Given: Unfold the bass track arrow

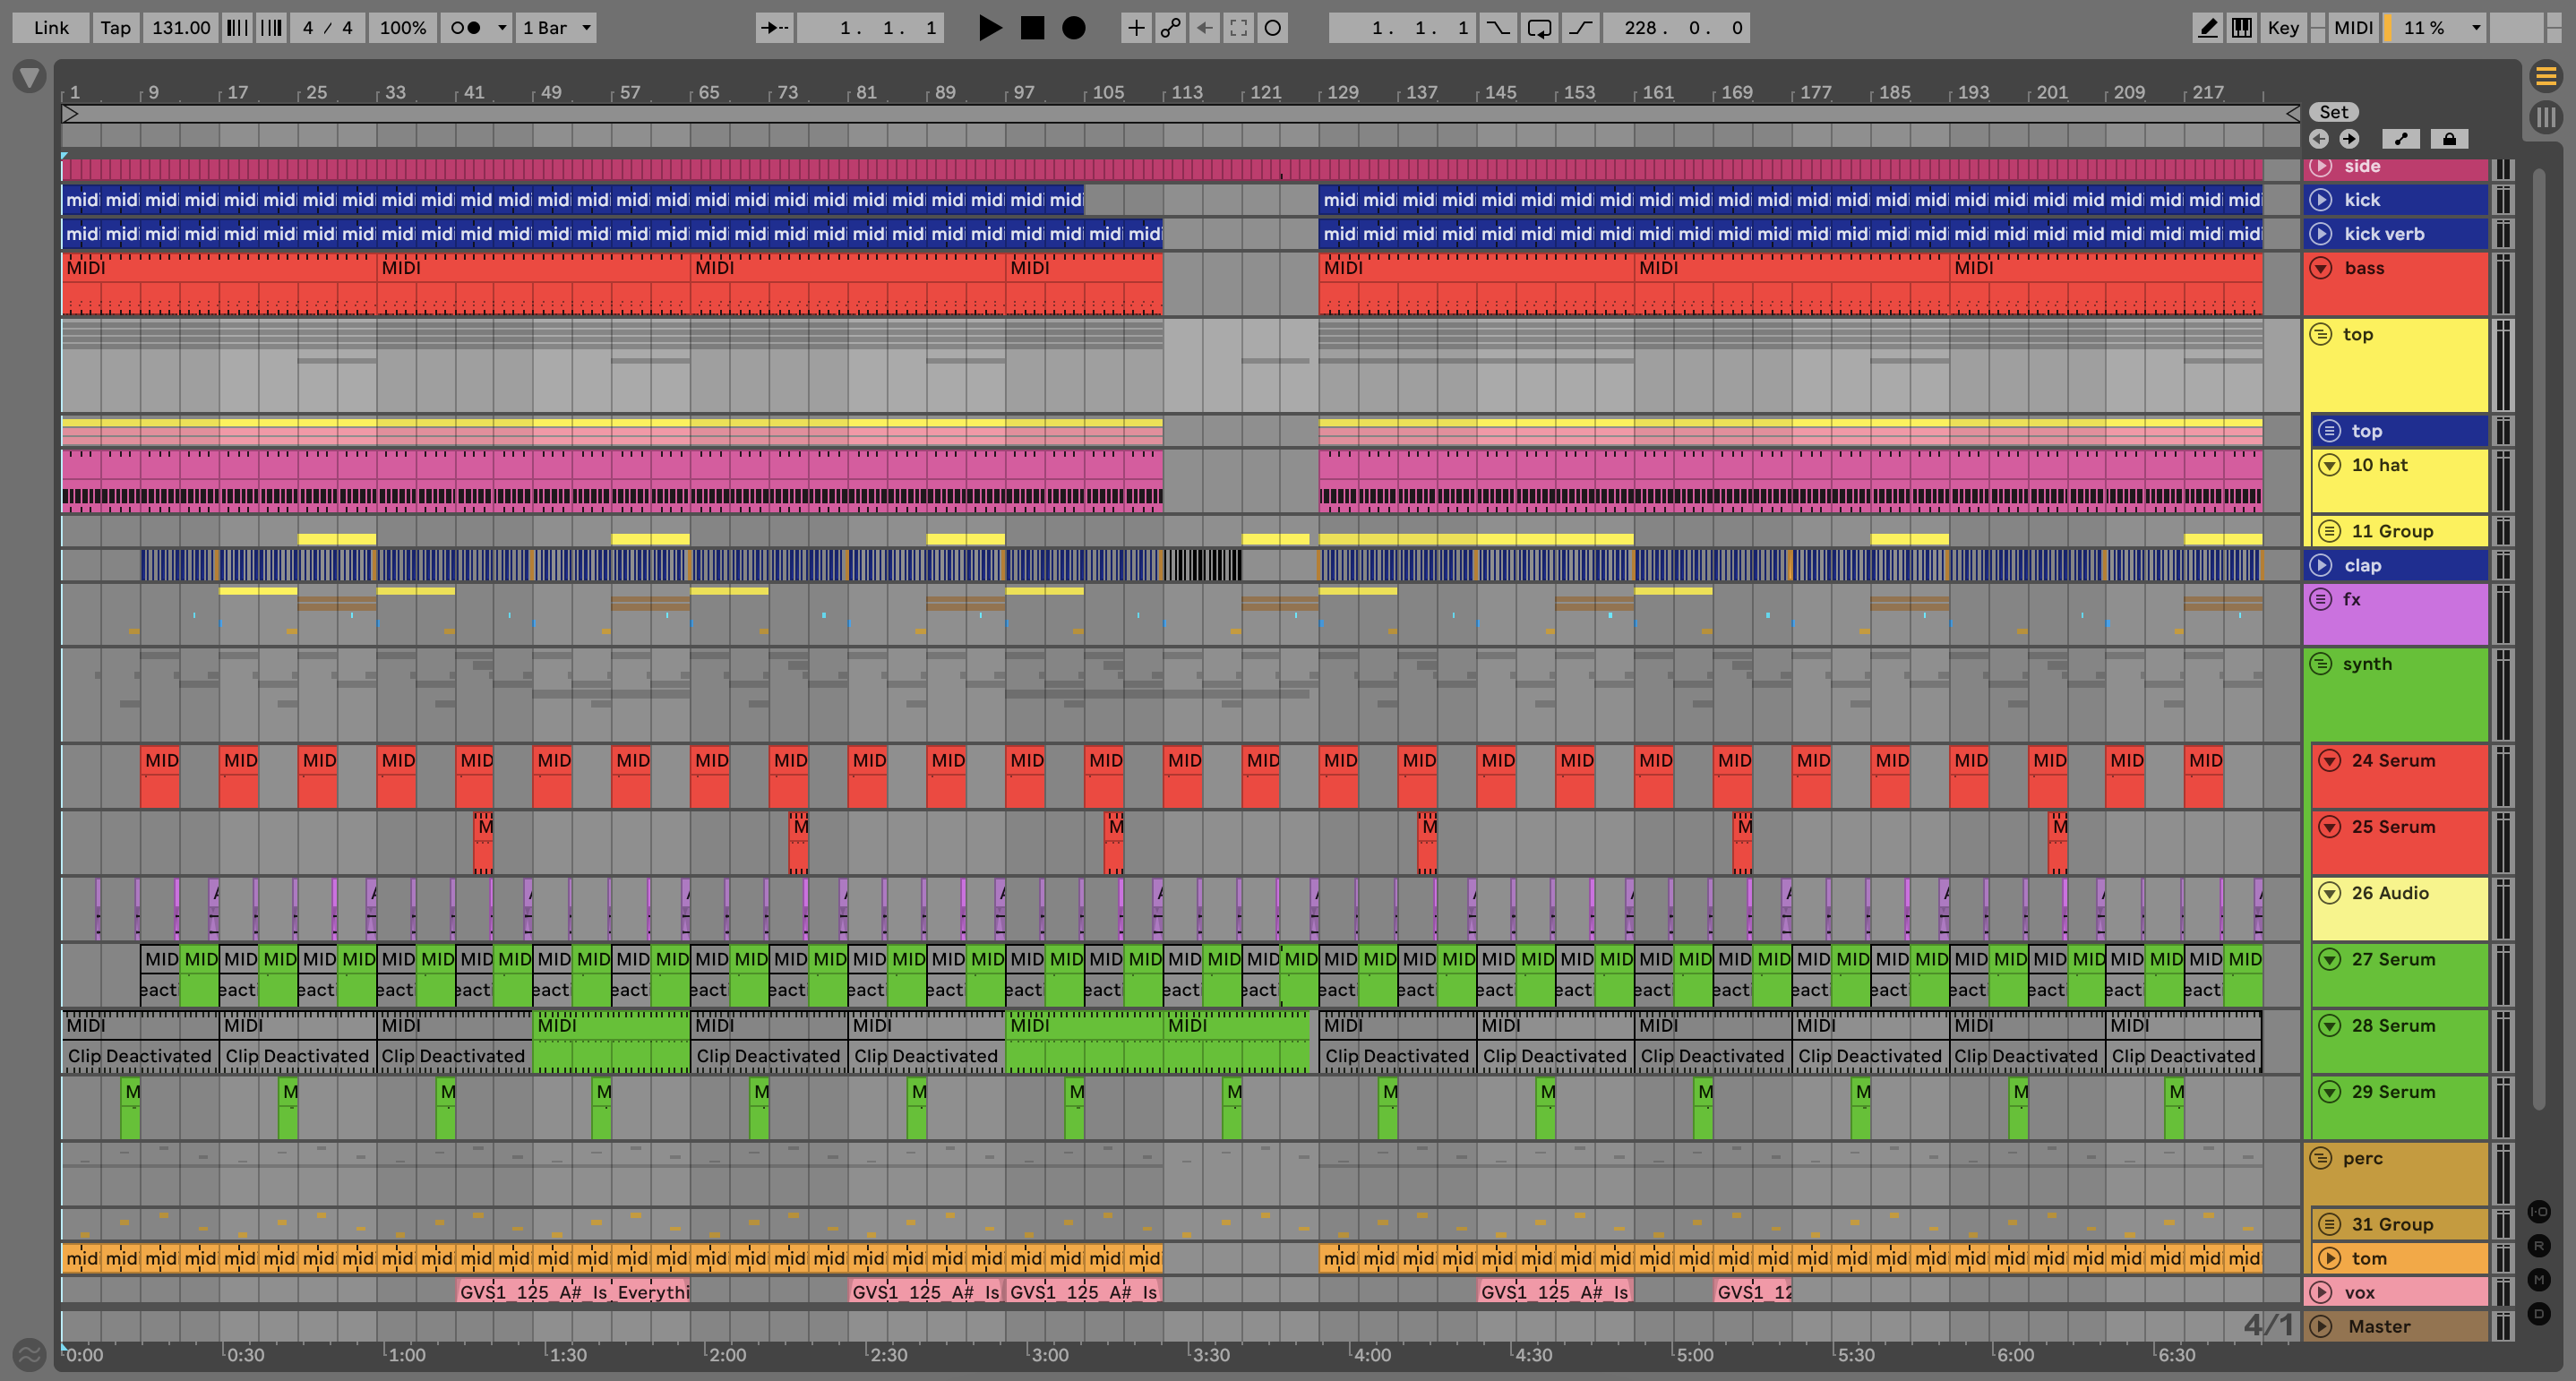Looking at the screenshot, I should click(2321, 268).
